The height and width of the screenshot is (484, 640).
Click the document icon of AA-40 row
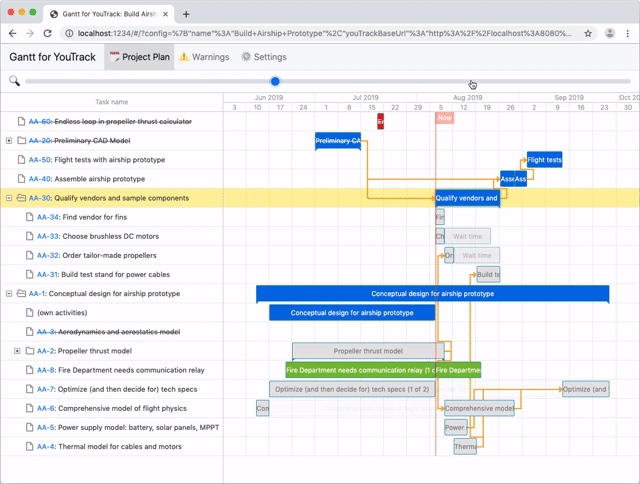click(21, 179)
